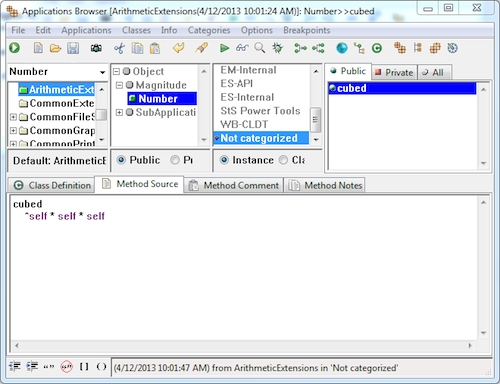Click the save floppy disk icon
Viewport: 500px width, 384px height.
73,48
